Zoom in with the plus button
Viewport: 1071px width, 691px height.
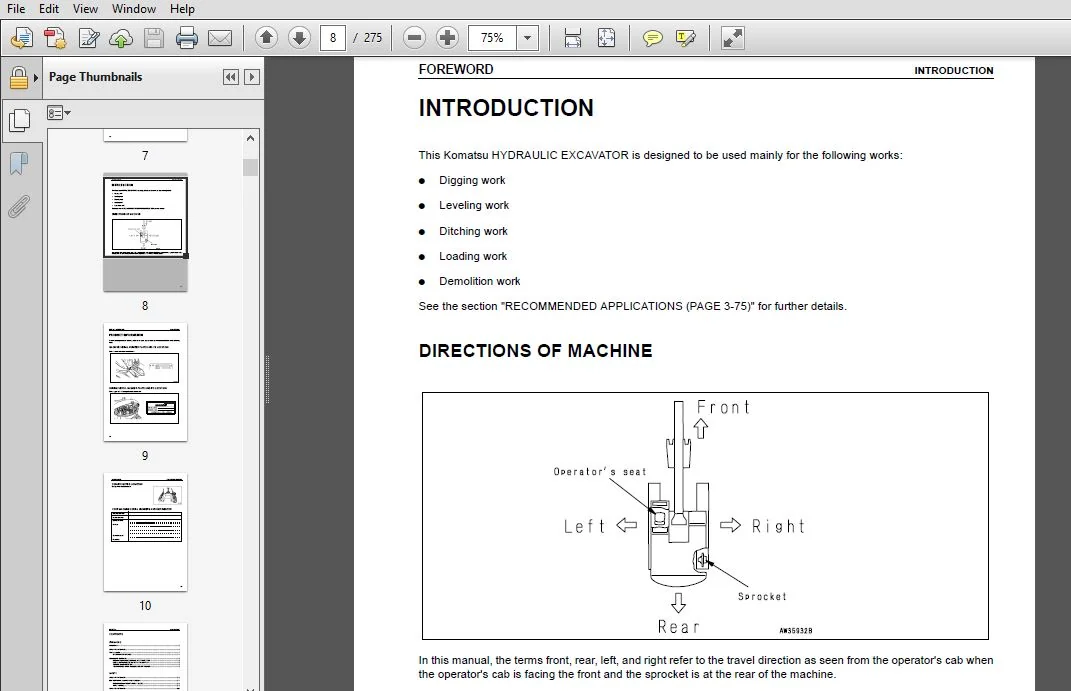[x=447, y=38]
